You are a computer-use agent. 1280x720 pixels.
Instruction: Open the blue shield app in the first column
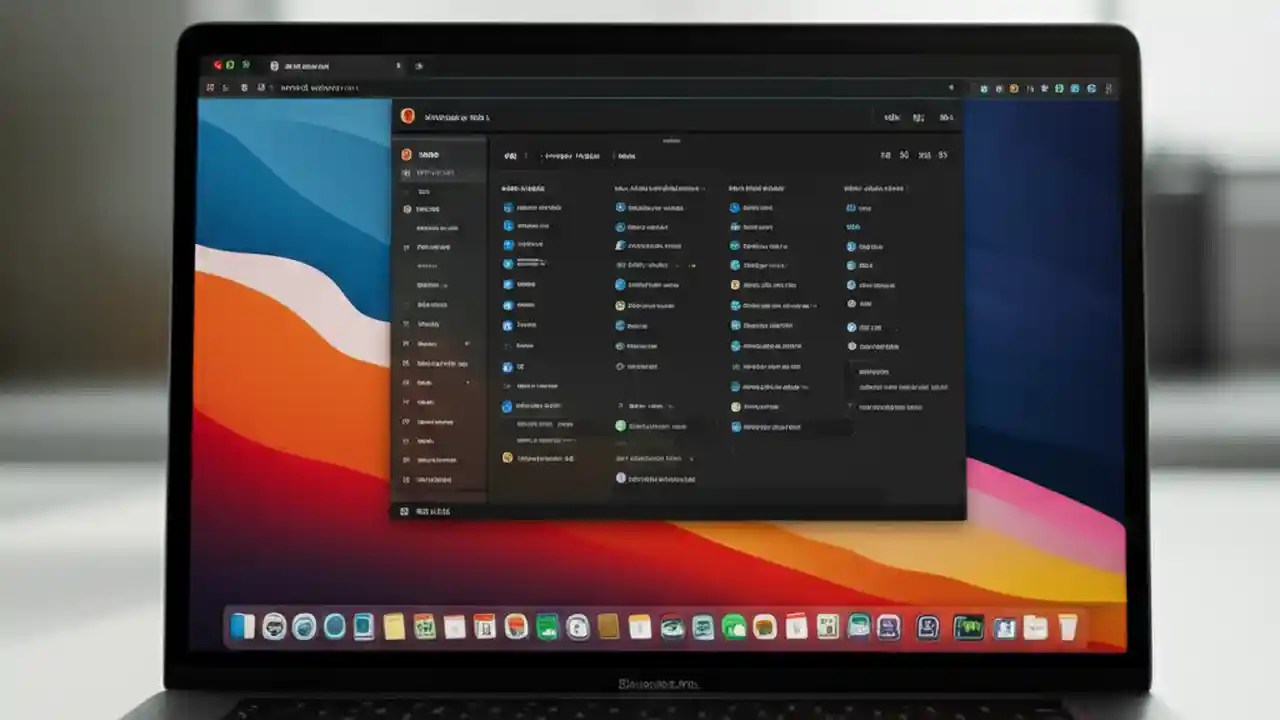click(506, 207)
